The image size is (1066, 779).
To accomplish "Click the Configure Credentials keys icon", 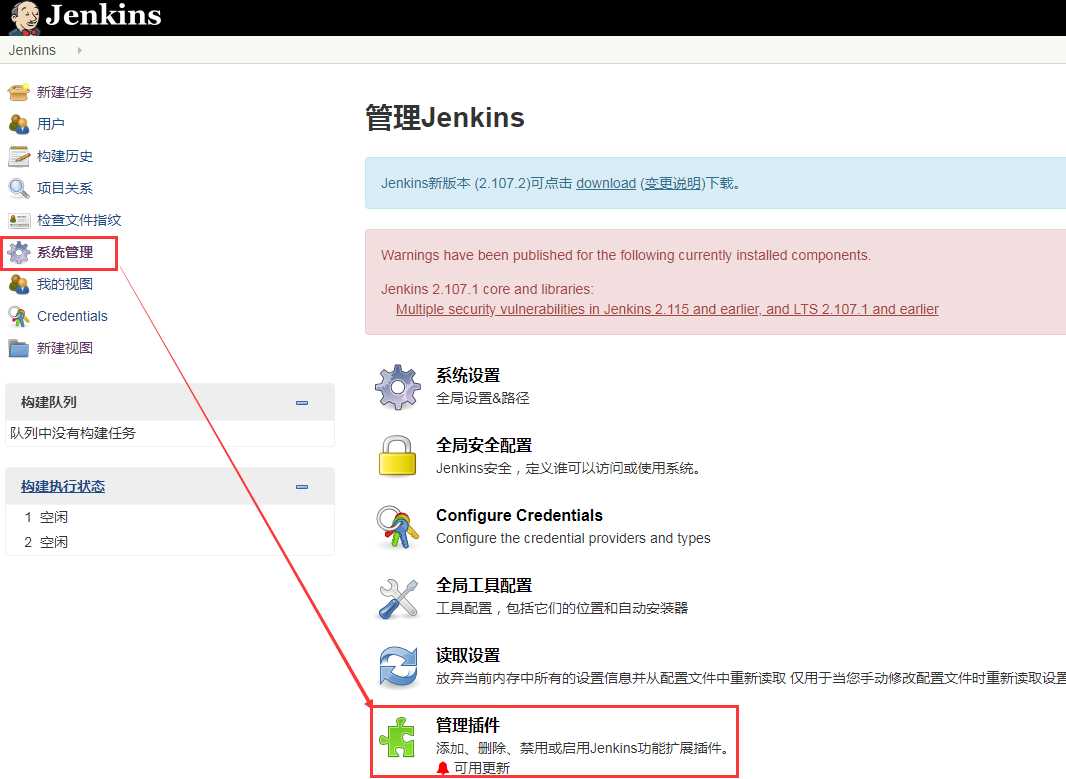I will (398, 527).
